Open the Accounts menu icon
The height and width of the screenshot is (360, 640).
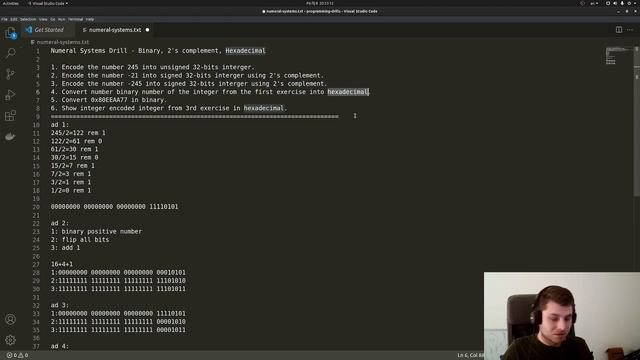(11, 319)
